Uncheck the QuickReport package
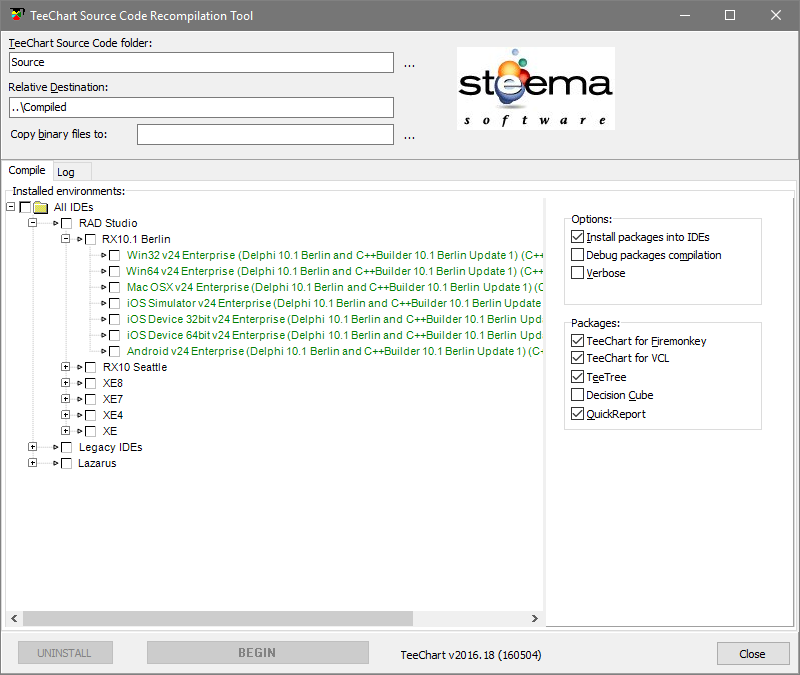The image size is (800, 675). 577,414
